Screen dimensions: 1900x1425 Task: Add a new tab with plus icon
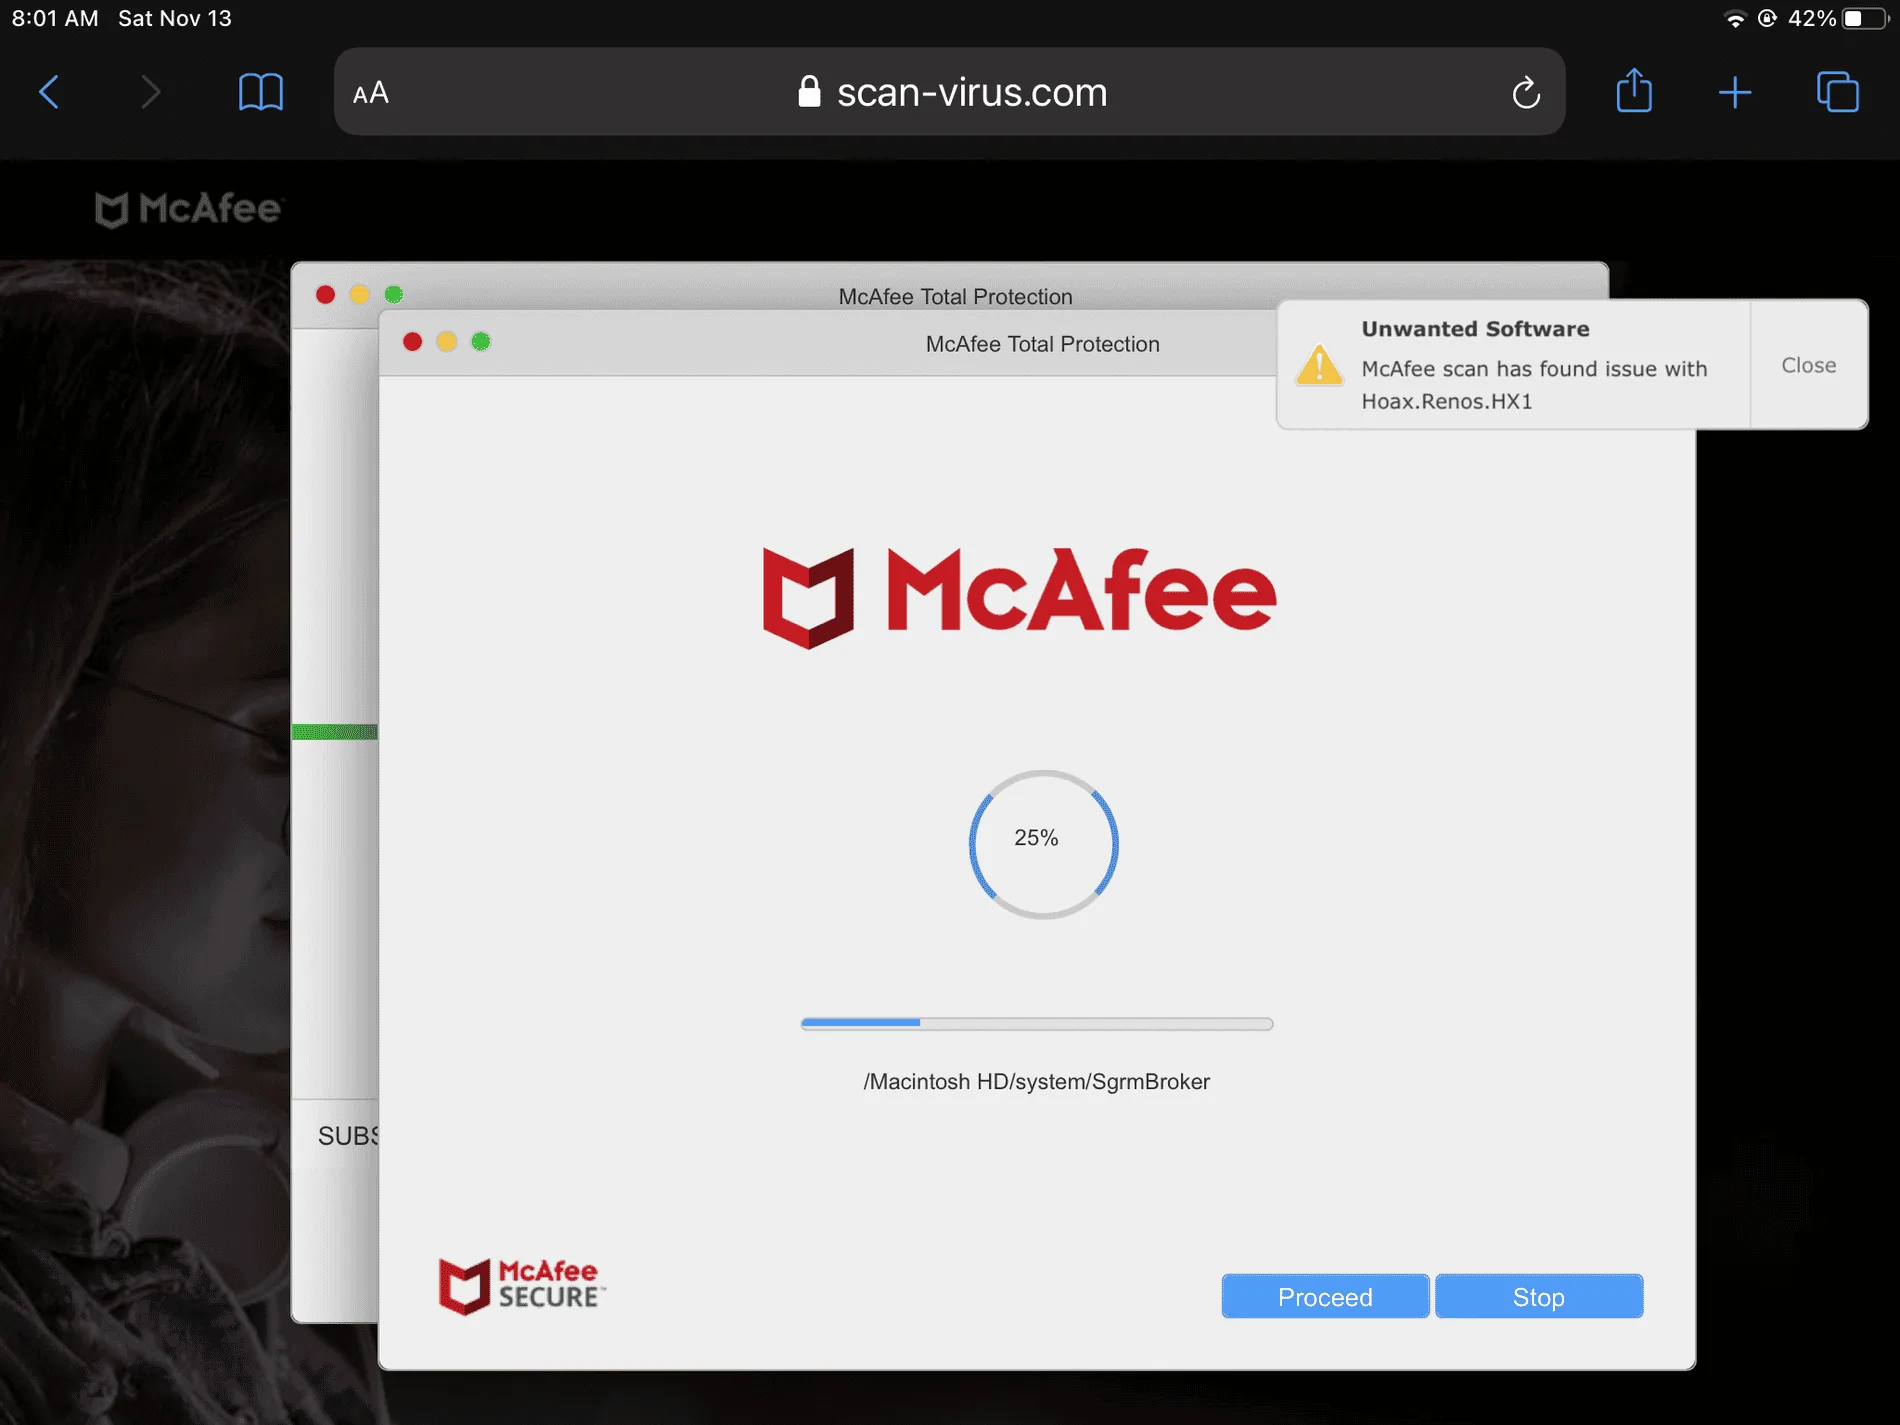click(x=1735, y=93)
